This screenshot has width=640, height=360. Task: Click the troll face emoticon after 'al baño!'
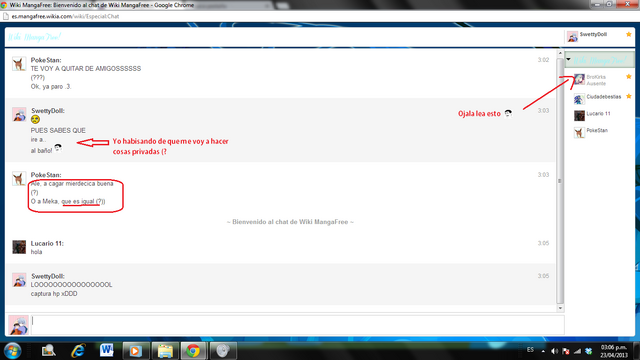click(58, 147)
